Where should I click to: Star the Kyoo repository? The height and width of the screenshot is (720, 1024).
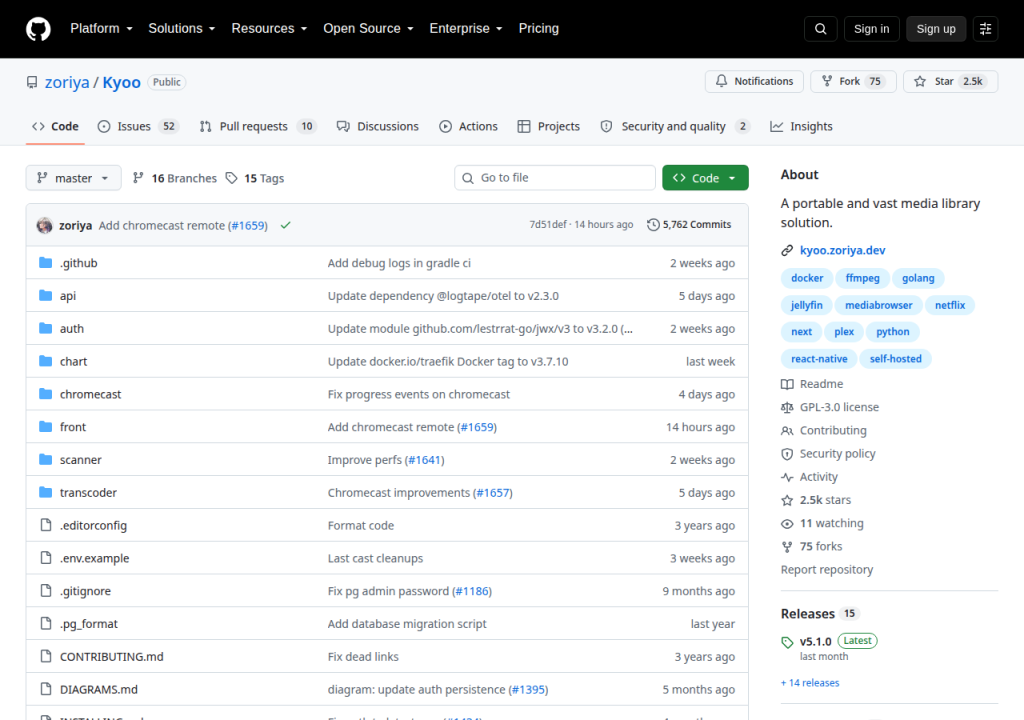pos(950,81)
